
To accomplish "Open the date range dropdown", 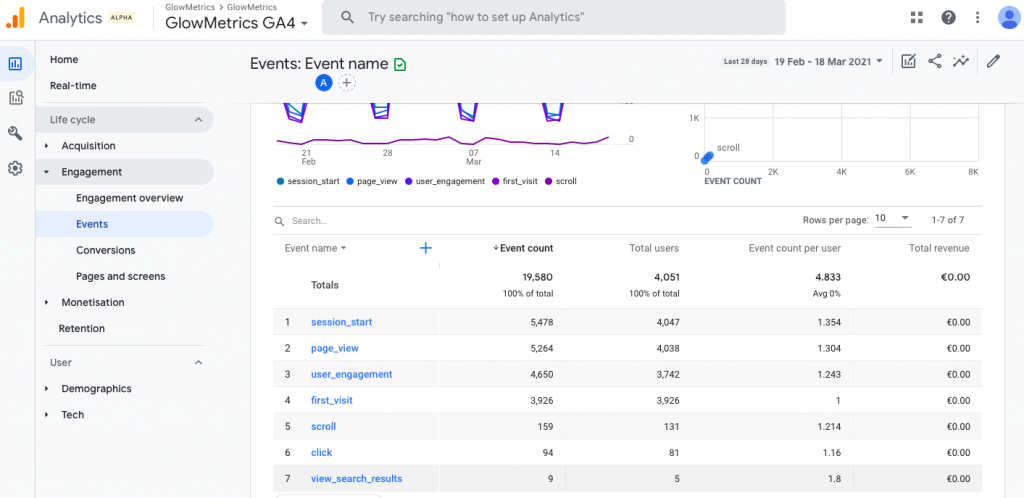I will [828, 61].
